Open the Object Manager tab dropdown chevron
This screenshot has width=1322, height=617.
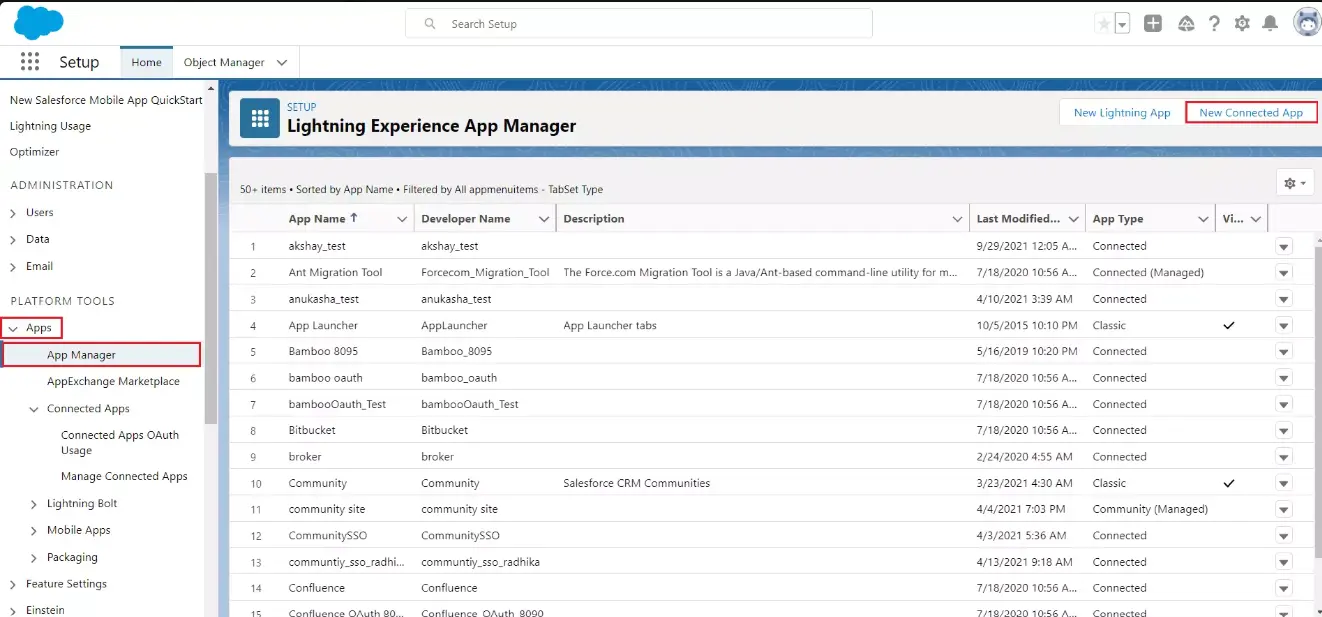(x=282, y=62)
